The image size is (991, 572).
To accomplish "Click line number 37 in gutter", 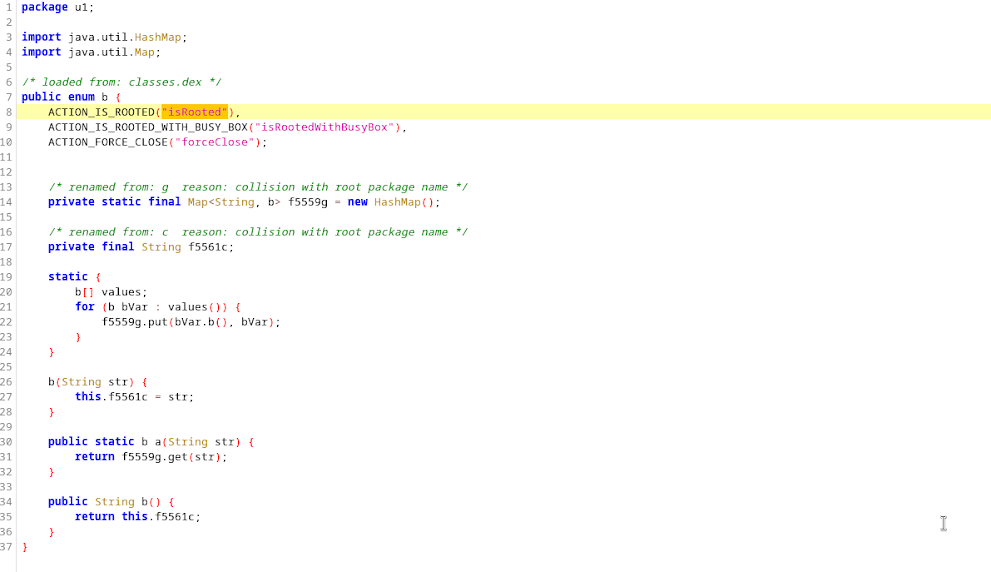I will pos(6,547).
